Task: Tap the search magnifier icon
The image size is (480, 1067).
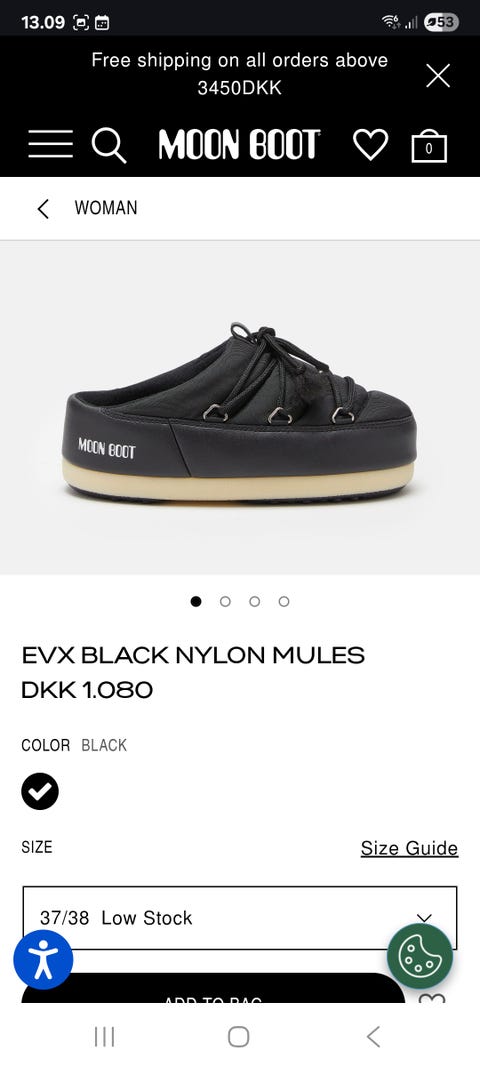Action: pyautogui.click(x=109, y=146)
